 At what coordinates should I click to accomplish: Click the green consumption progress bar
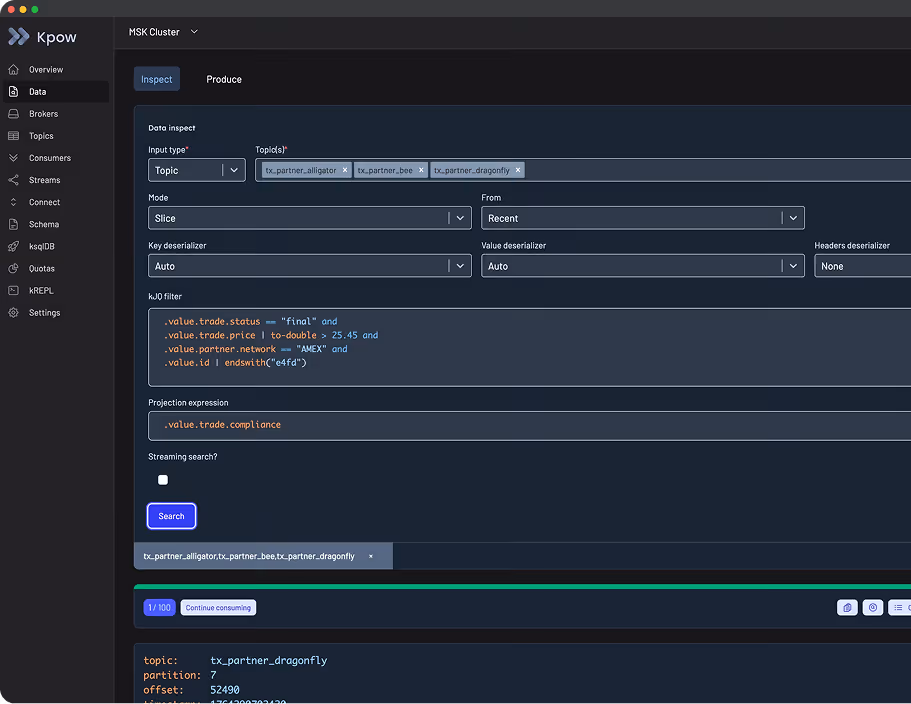pyautogui.click(x=522, y=587)
